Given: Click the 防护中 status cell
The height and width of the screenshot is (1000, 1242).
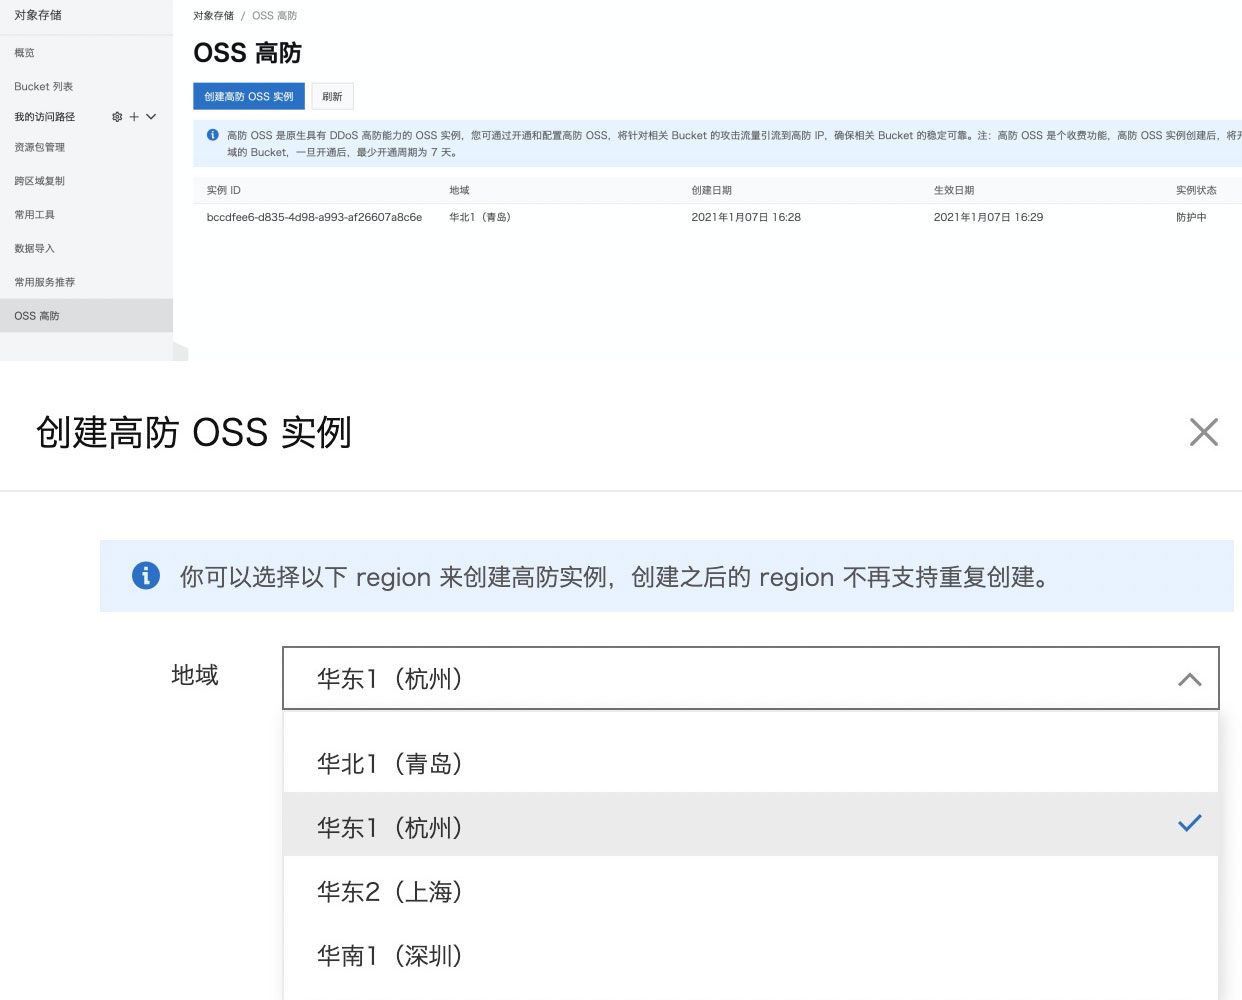Looking at the screenshot, I should point(1191,217).
